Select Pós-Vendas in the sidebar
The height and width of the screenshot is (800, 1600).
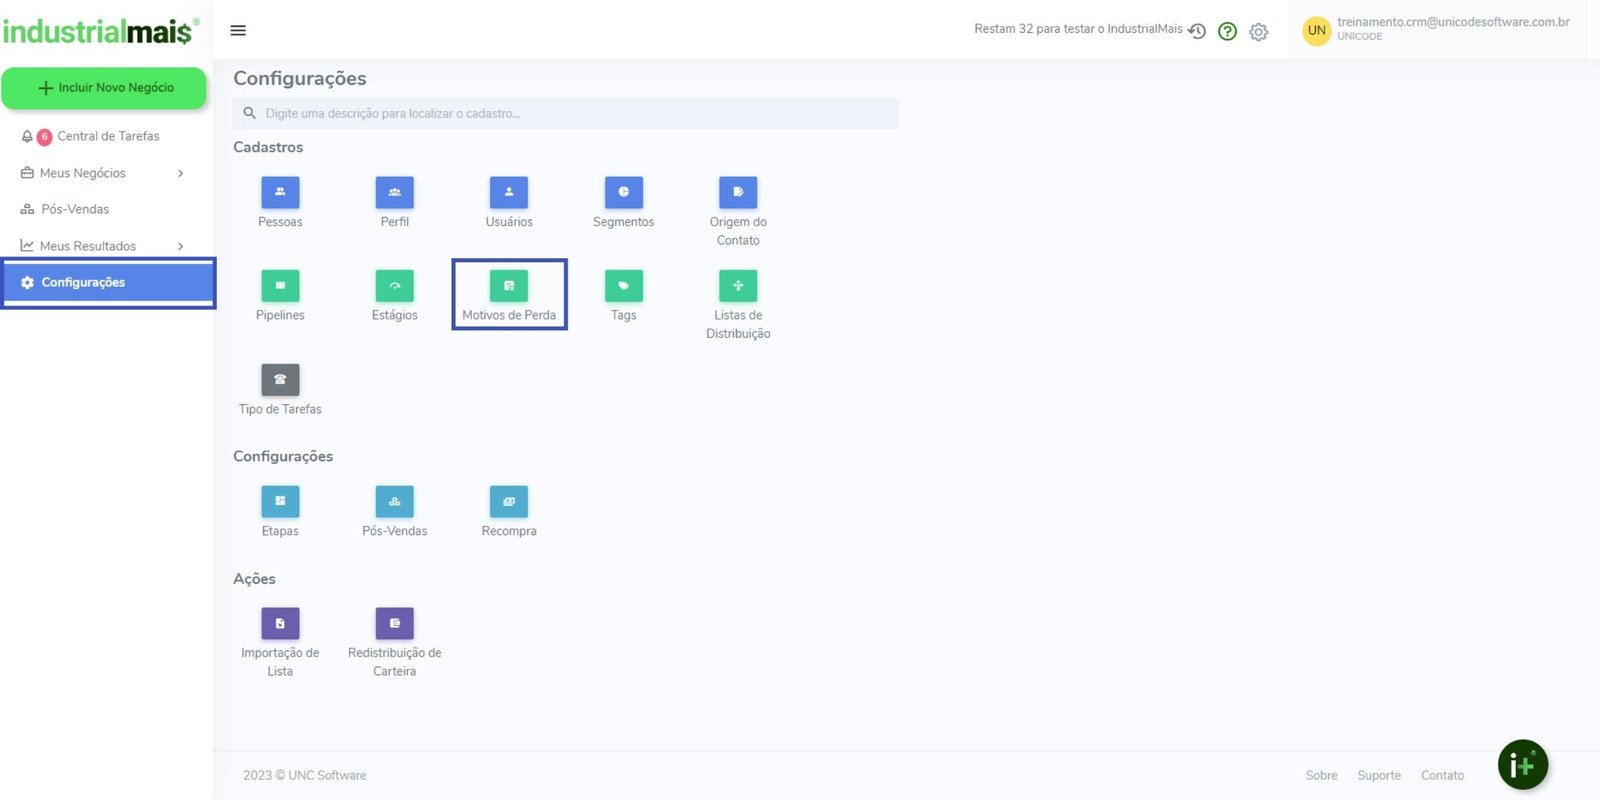click(x=75, y=209)
